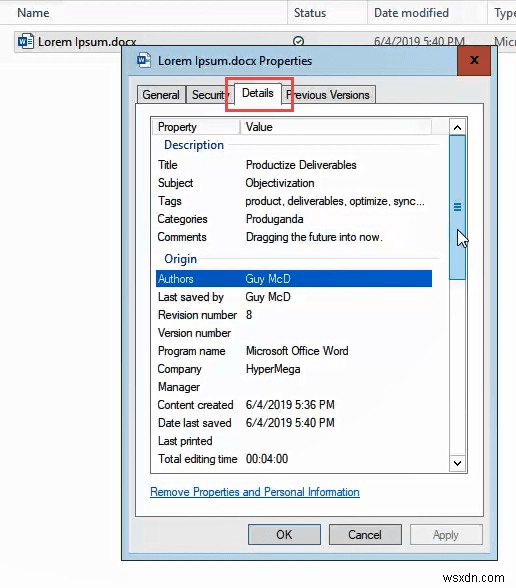Viewport: 516px width, 588px height.
Task: Click the Title property label
Action: pyautogui.click(x=168, y=165)
